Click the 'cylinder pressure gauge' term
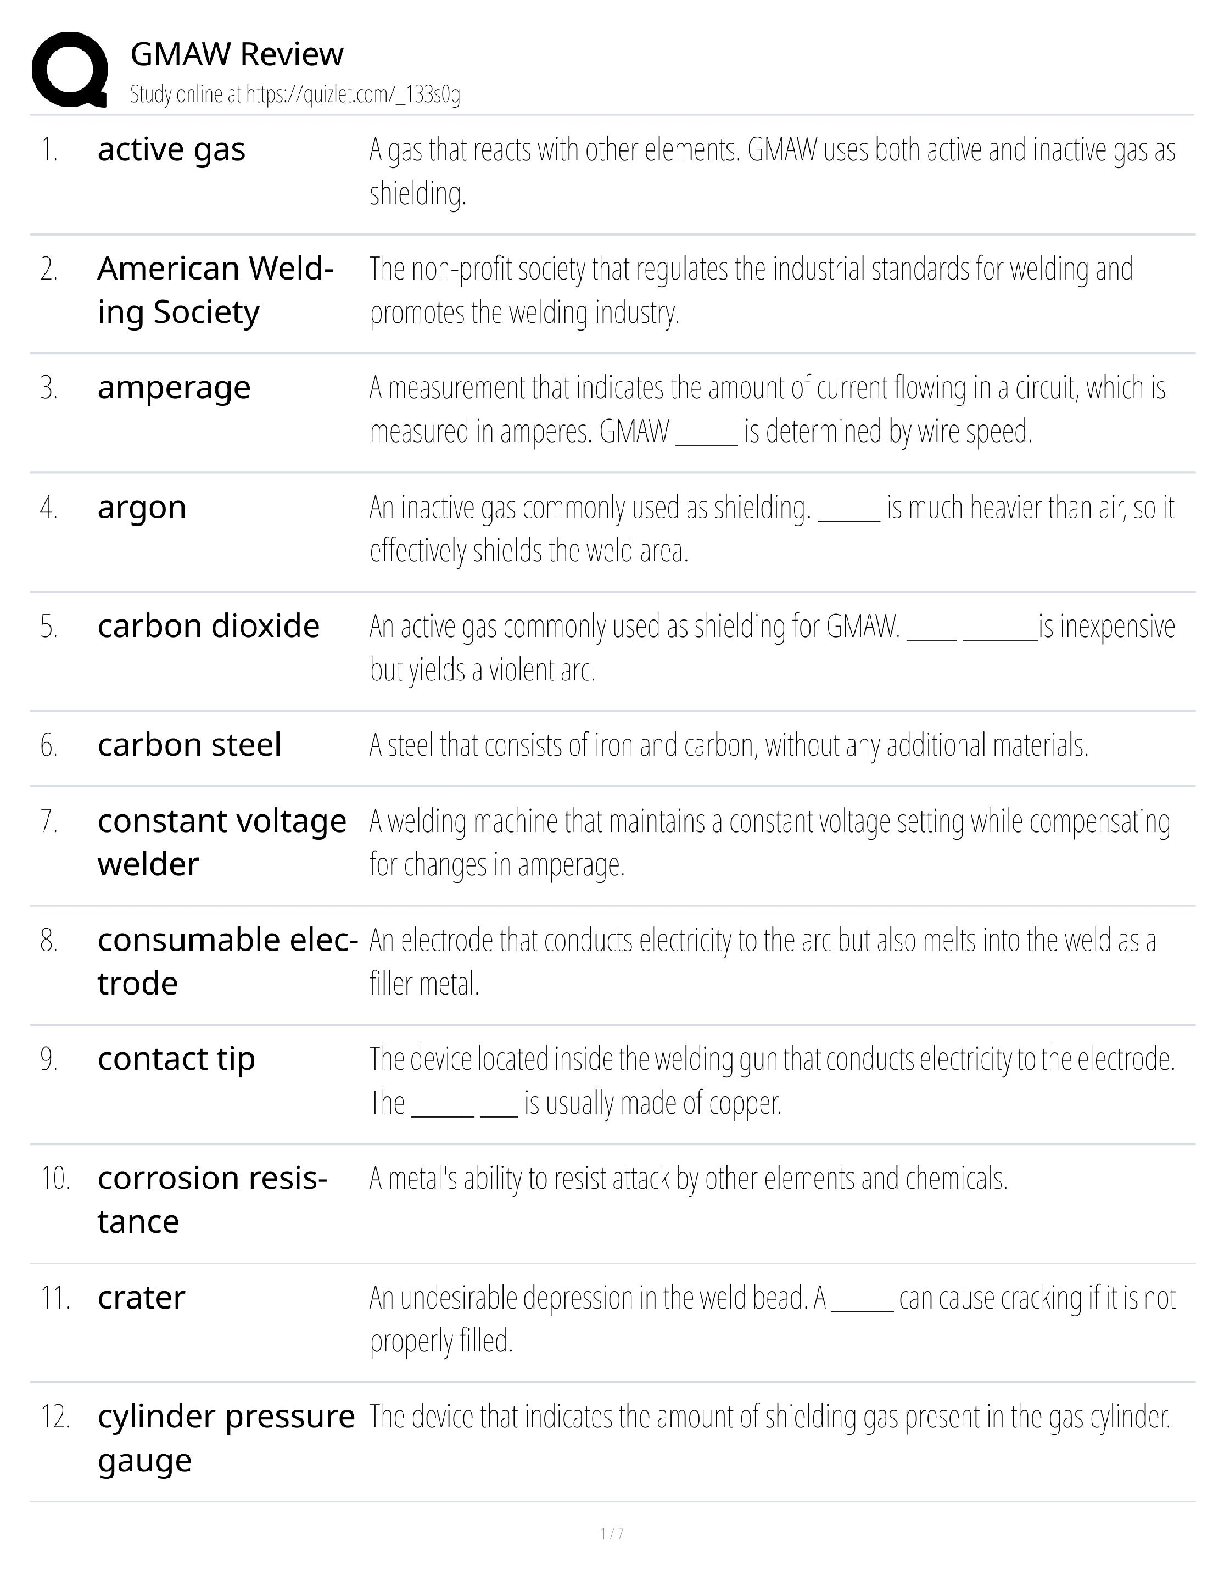Image resolution: width=1224 pixels, height=1584 pixels. click(x=226, y=1438)
